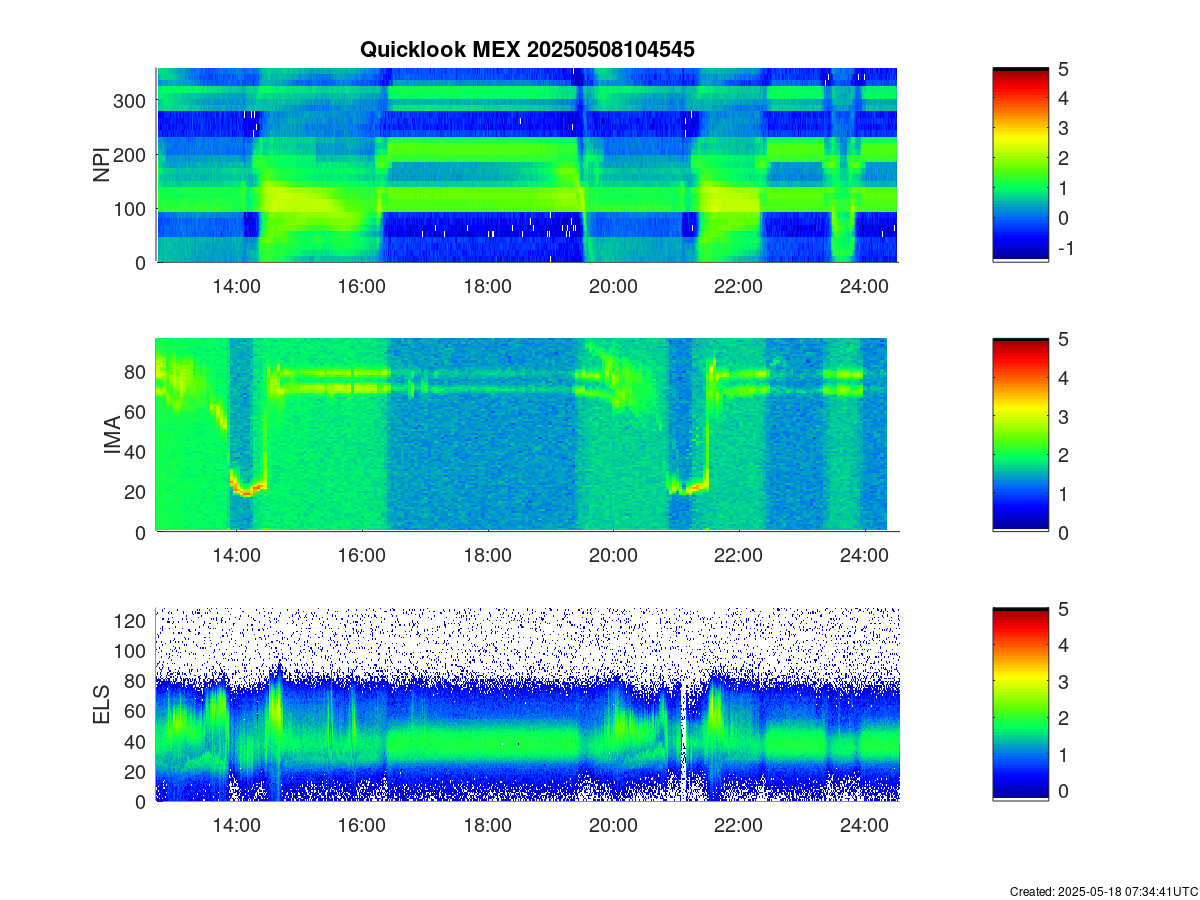Click inside the NPI spectrogram panel

527,165
